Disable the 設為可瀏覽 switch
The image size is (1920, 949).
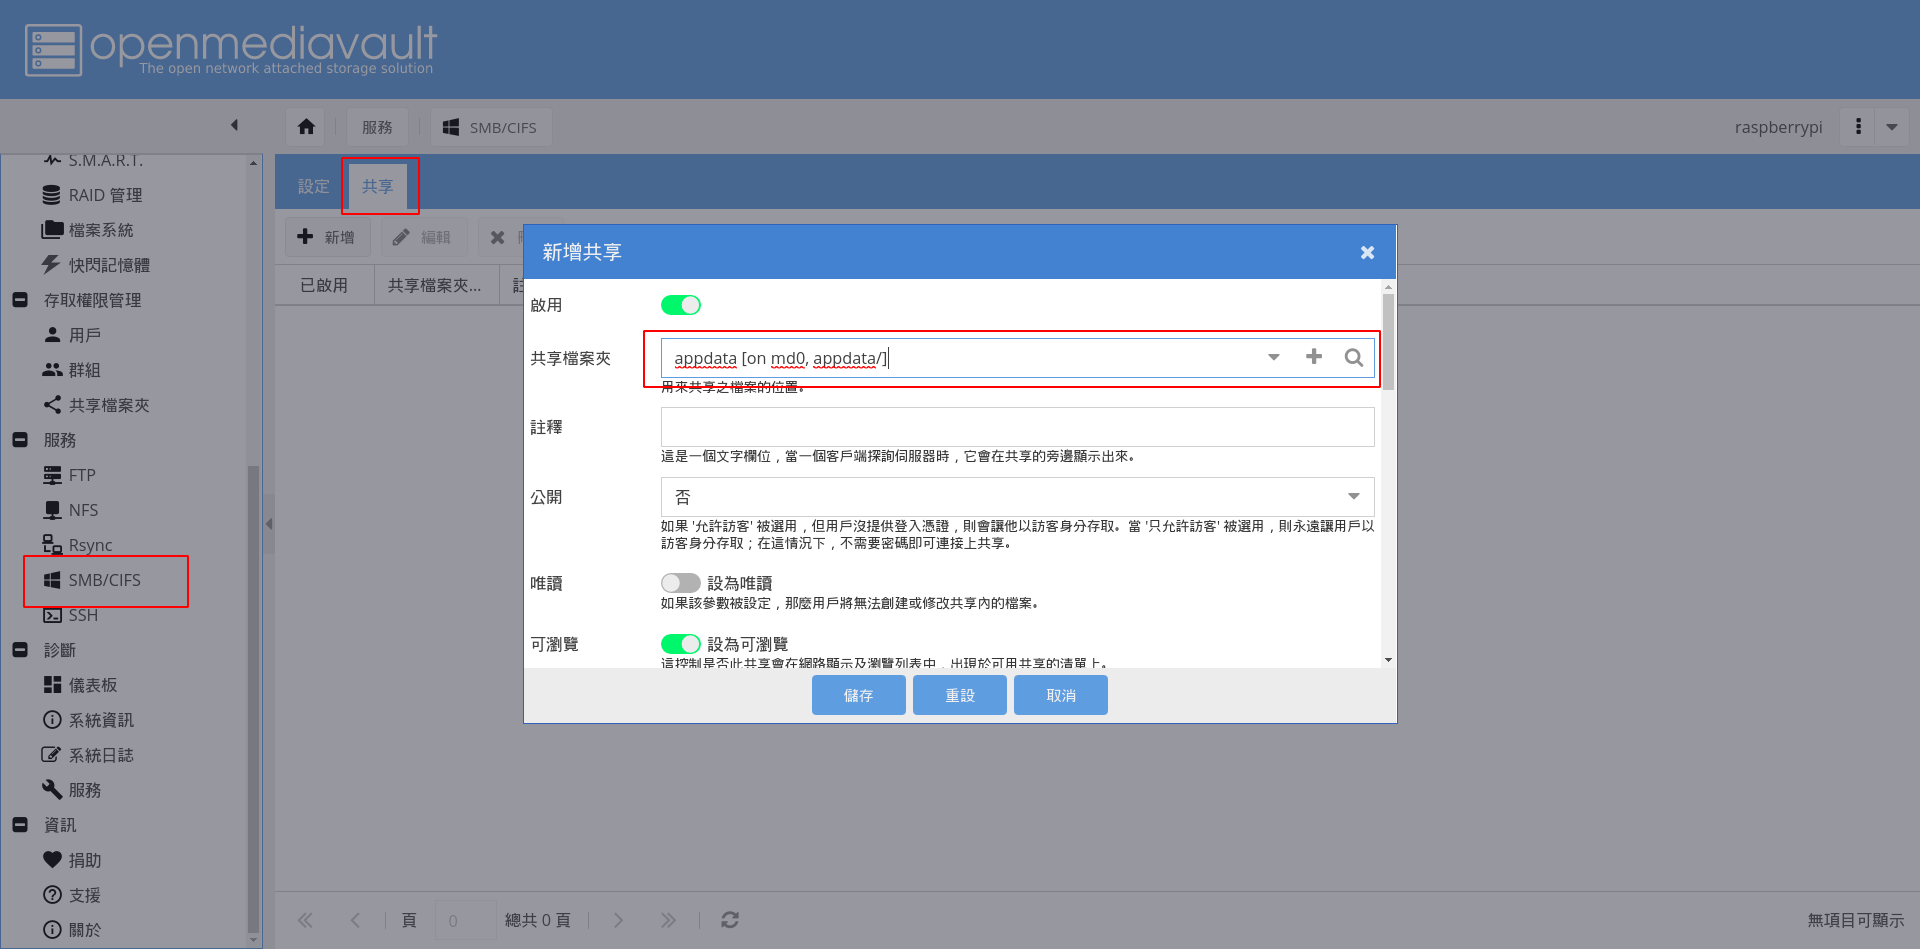click(x=681, y=644)
